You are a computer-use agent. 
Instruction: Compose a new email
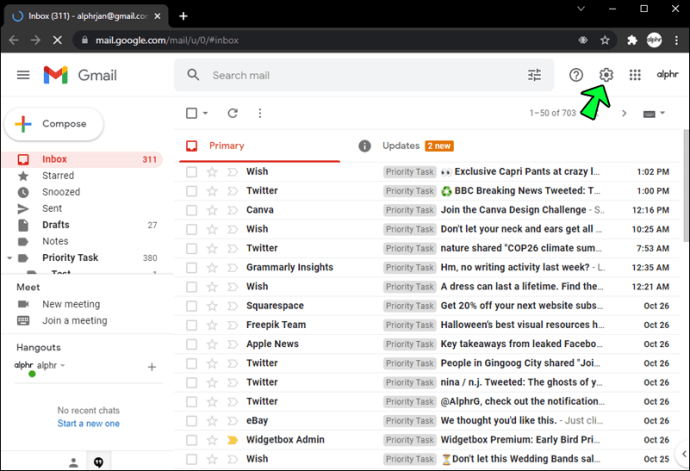54,124
